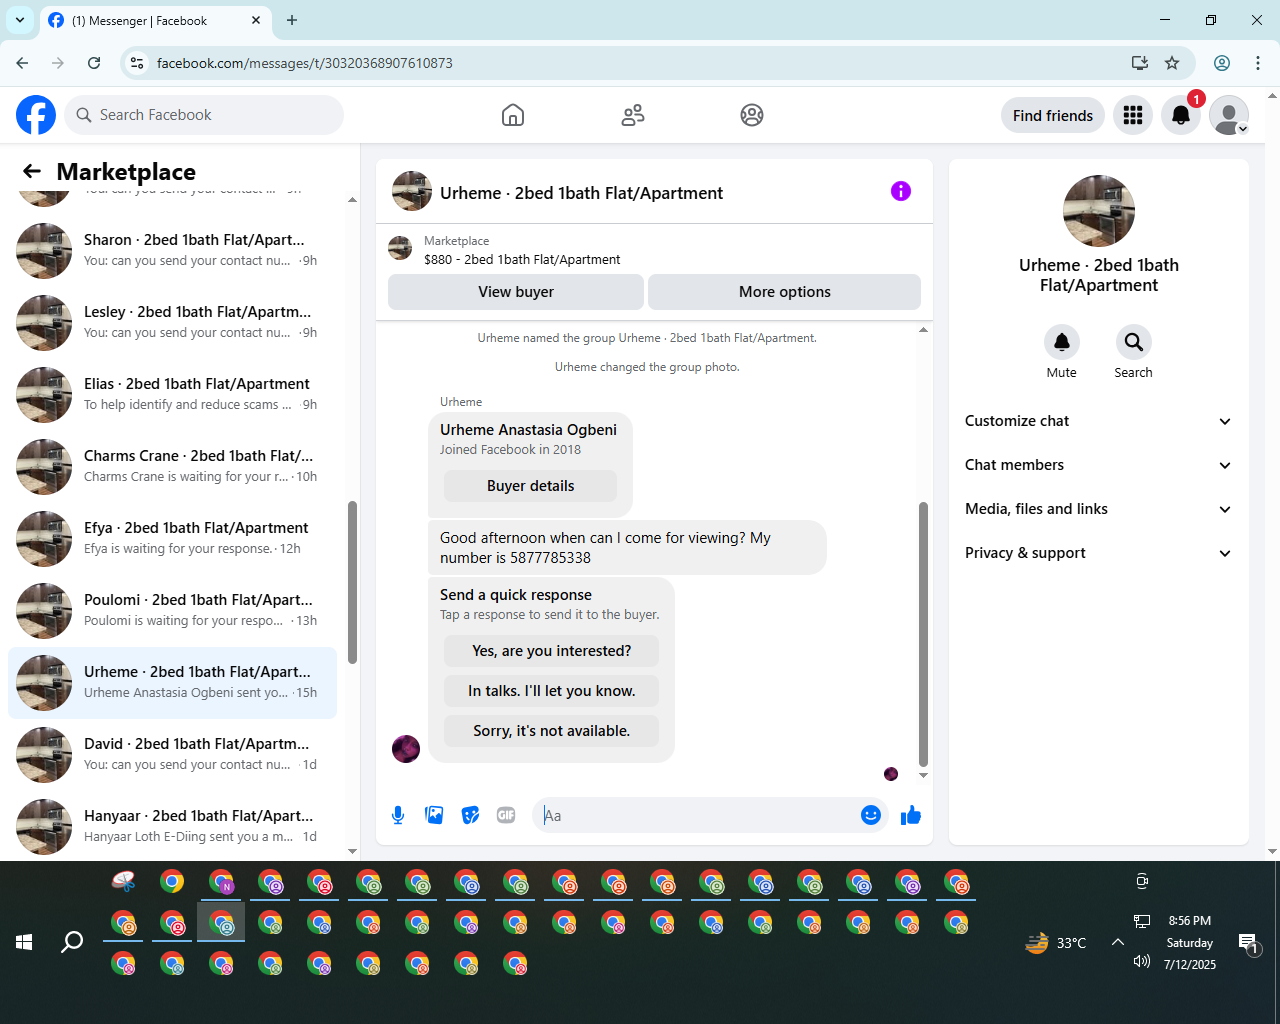Open the Groups icon in top navigation

tap(752, 115)
